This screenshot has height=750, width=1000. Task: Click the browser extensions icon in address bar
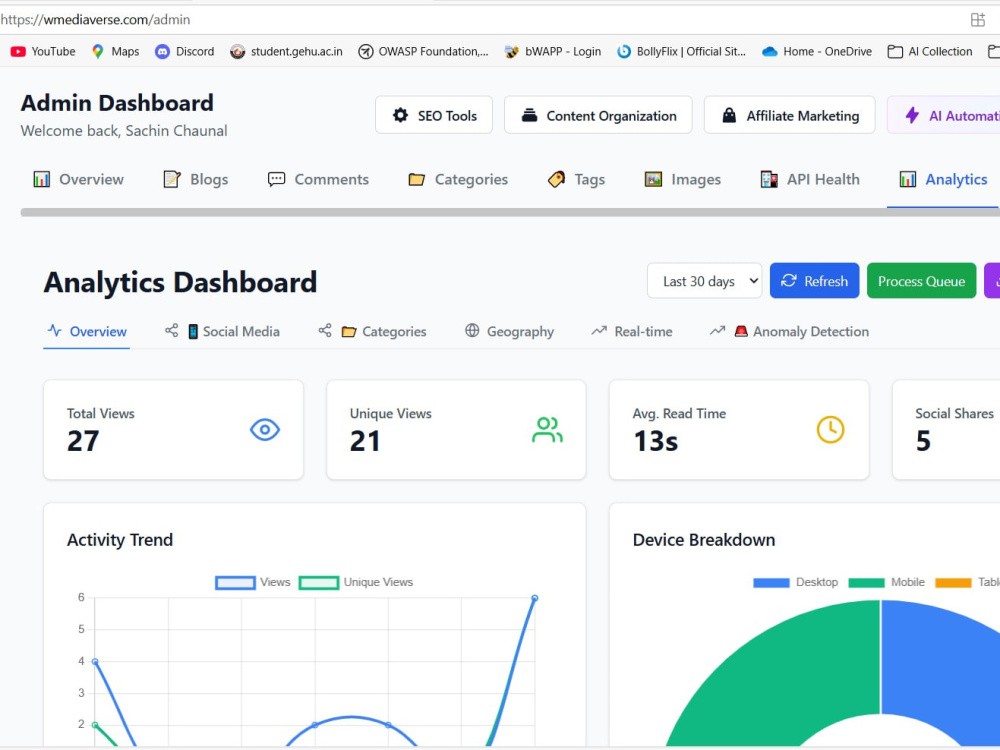point(978,20)
